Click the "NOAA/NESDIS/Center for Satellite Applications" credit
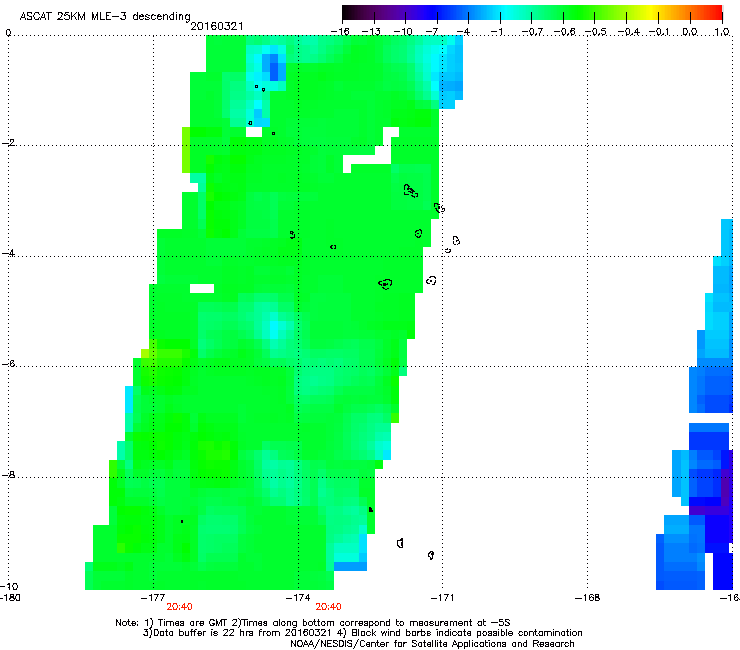The image size is (740, 650). [432, 644]
